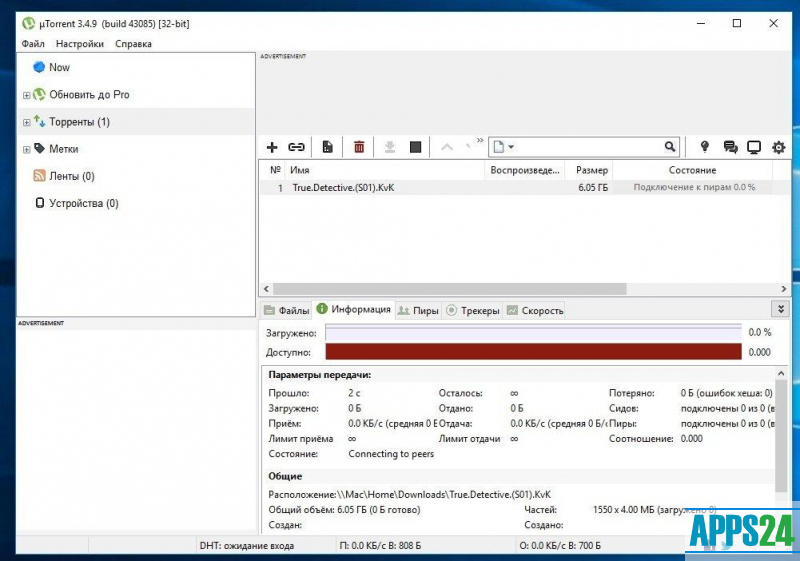
Task: Click the µTorrent logo in title bar
Action: [29, 23]
